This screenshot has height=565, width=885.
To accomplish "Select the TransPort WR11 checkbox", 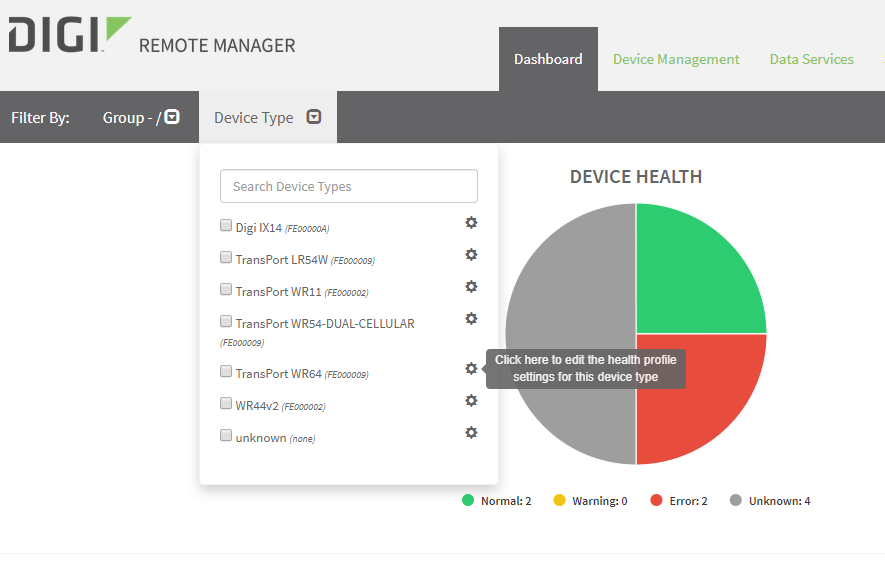I will point(226,290).
